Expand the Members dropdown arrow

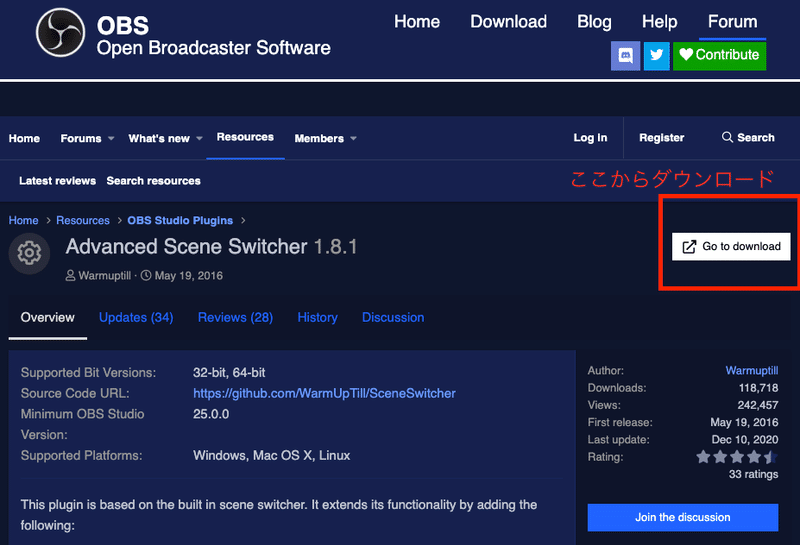353,138
